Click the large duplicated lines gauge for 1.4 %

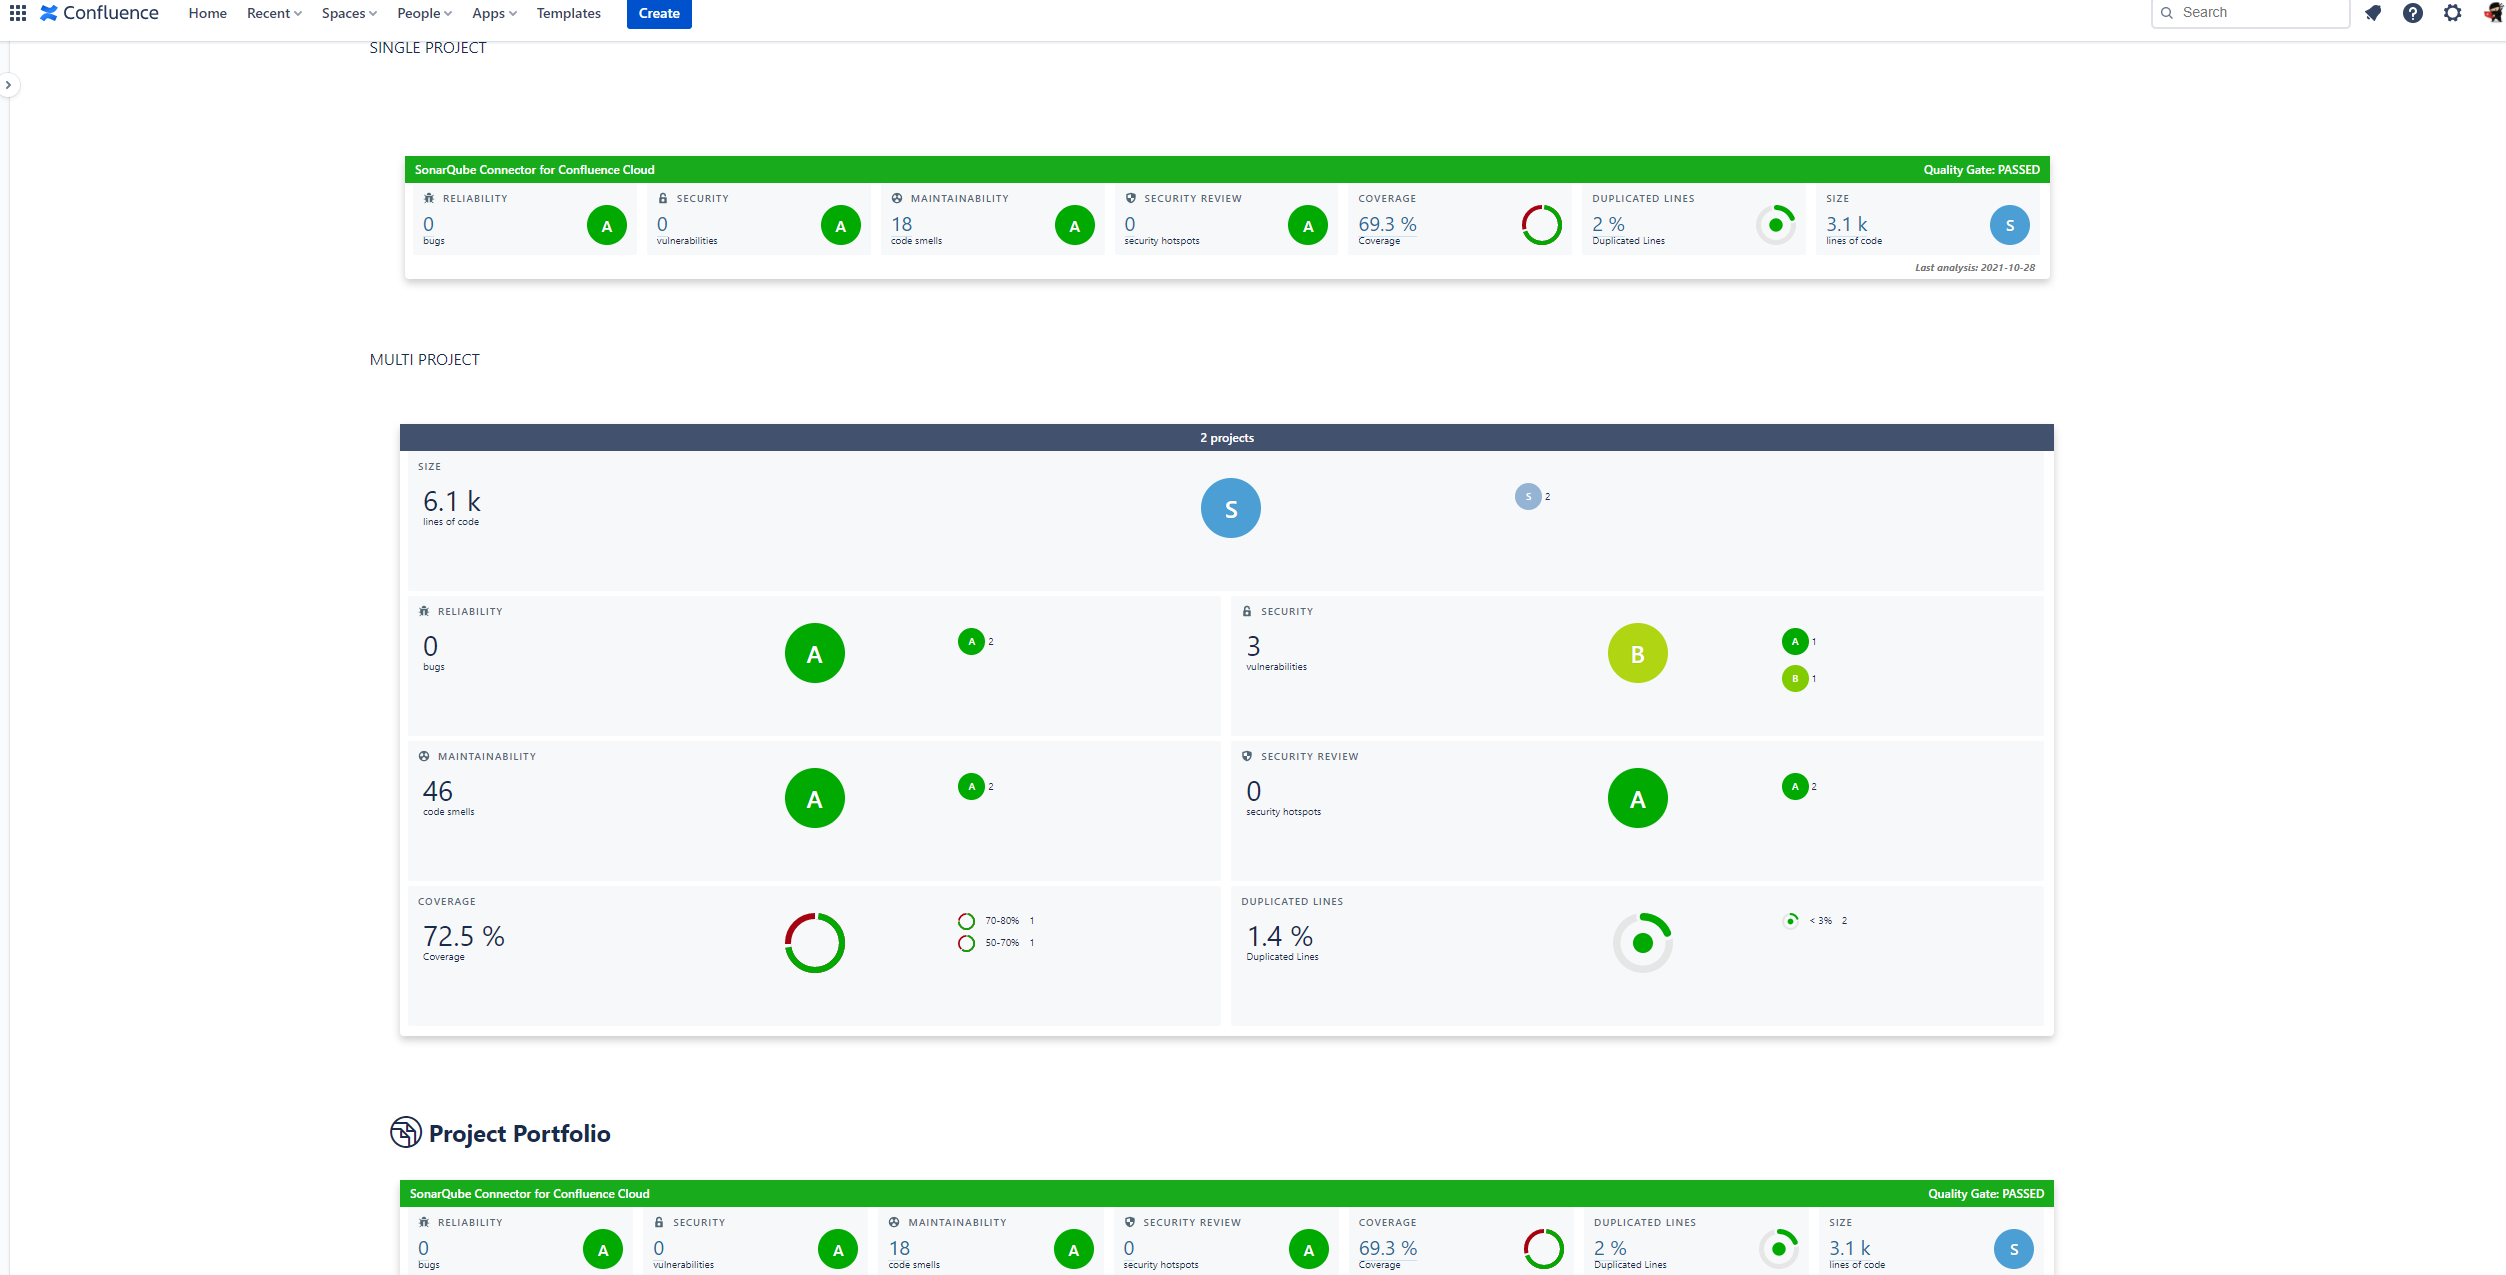click(x=1643, y=943)
